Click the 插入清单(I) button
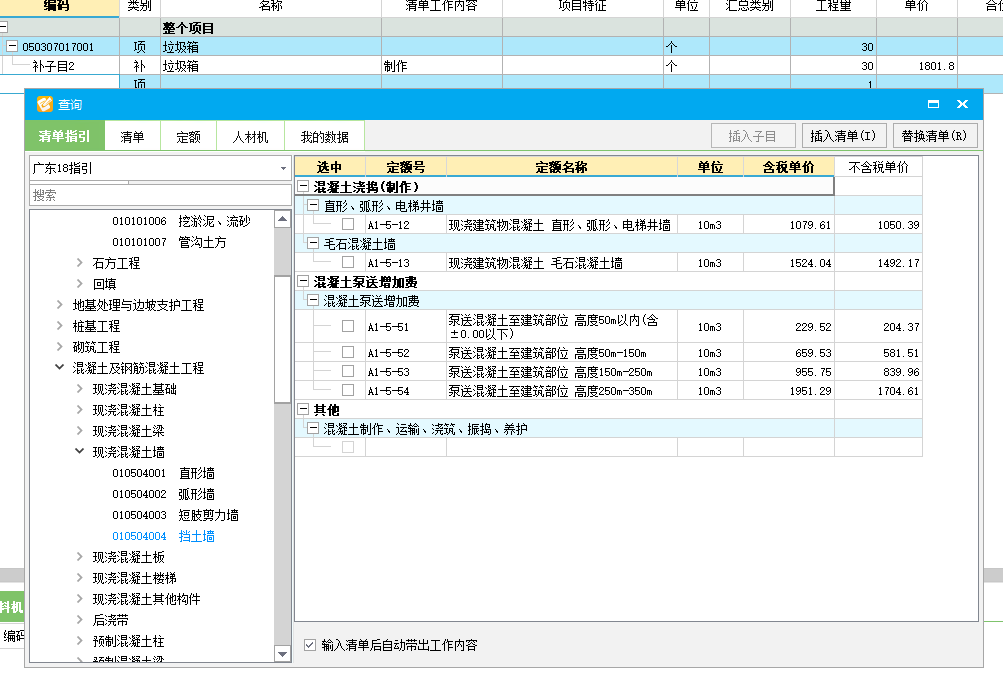The width and height of the screenshot is (1003, 693). point(843,136)
